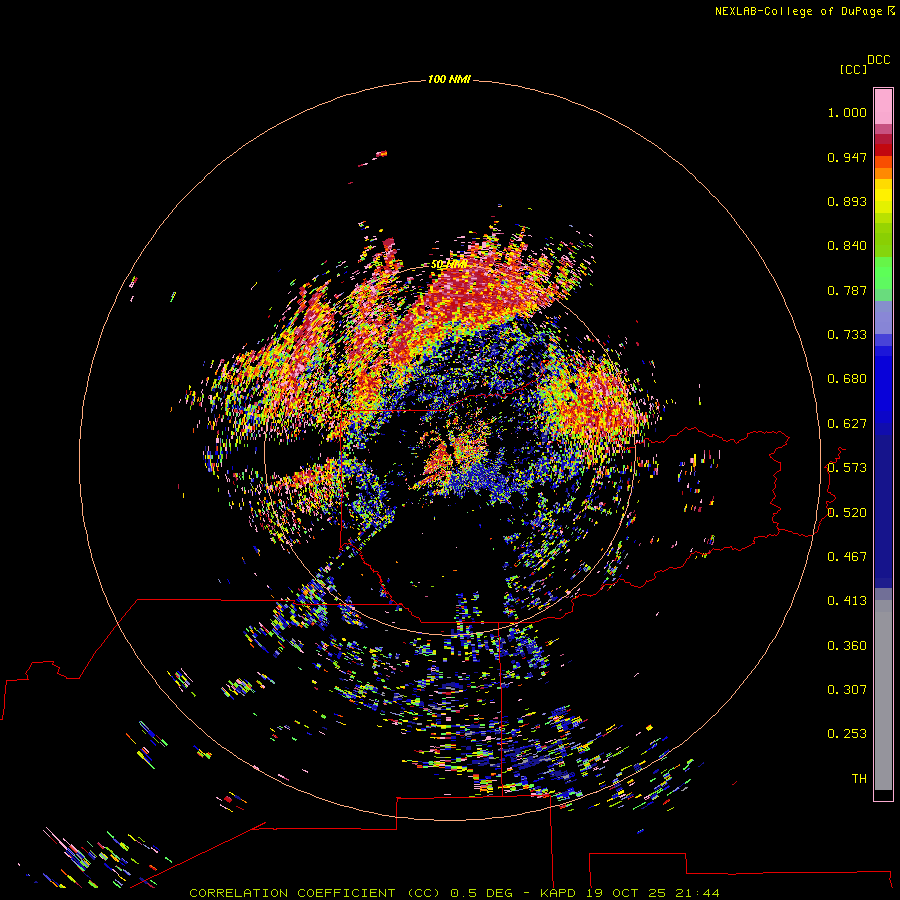The height and width of the screenshot is (900, 900).
Task: Select the lavender colorbar segment
Action: 883,317
